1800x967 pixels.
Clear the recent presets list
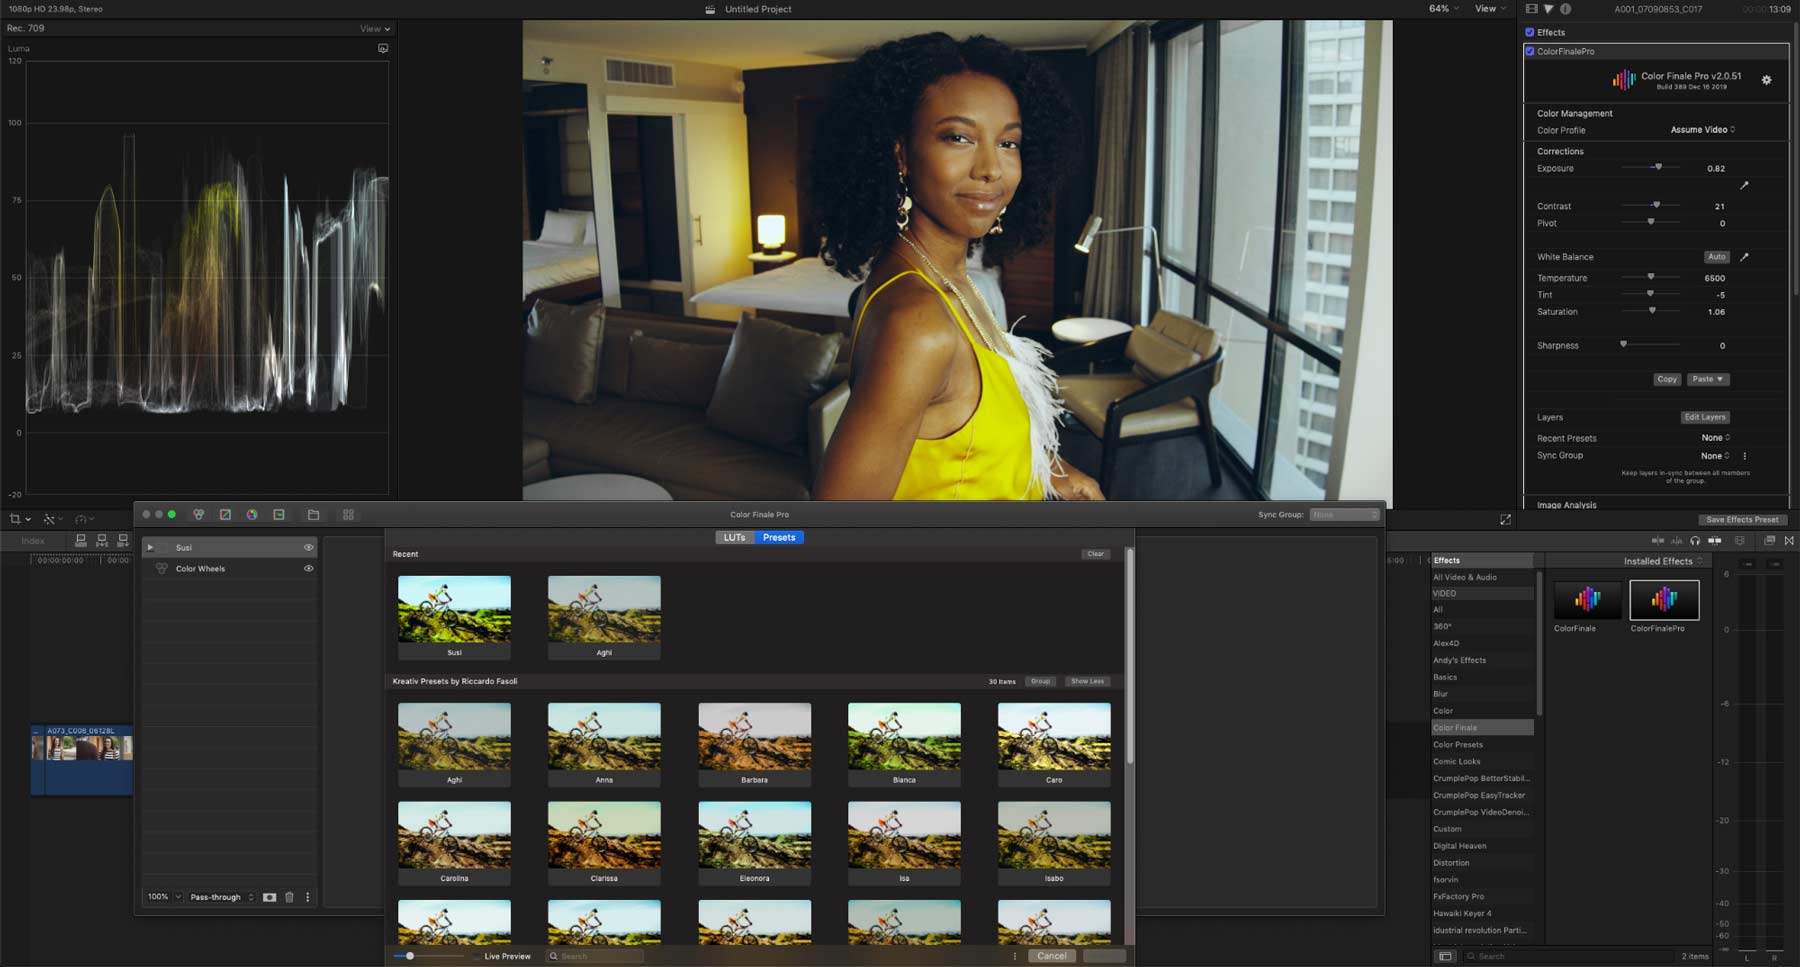[x=1096, y=554]
